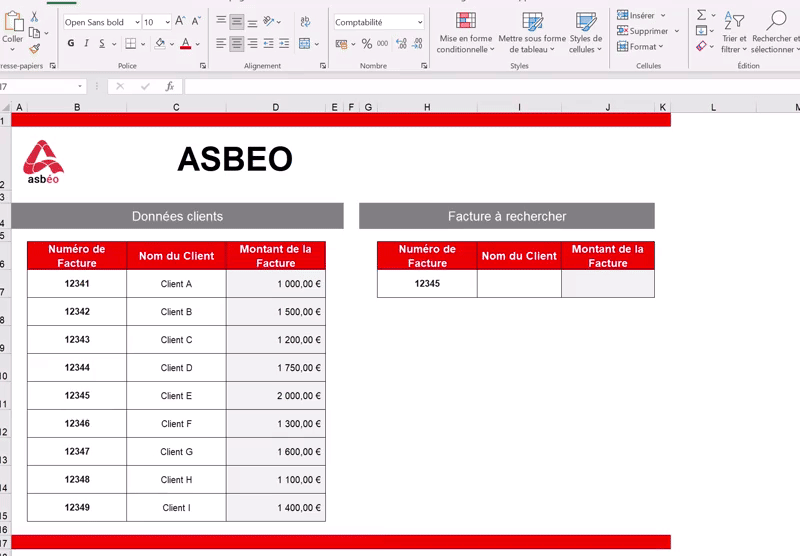Click the Fill down icon

(x=702, y=31)
